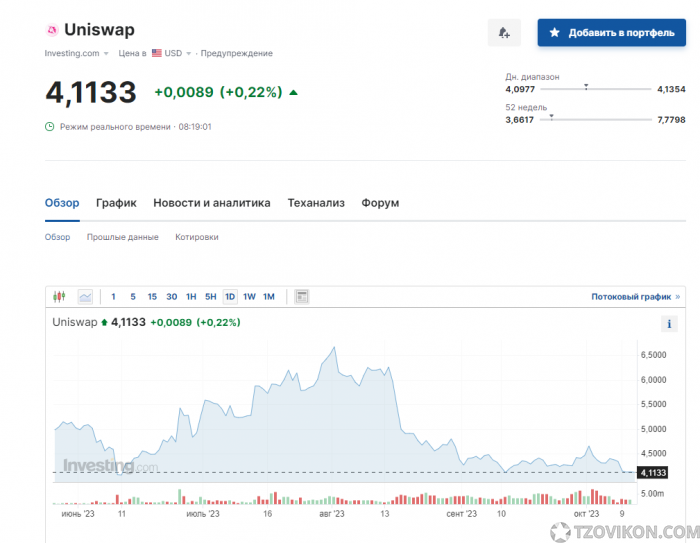This screenshot has height=543, width=700.
Task: Open the Форум tab
Action: (x=380, y=203)
